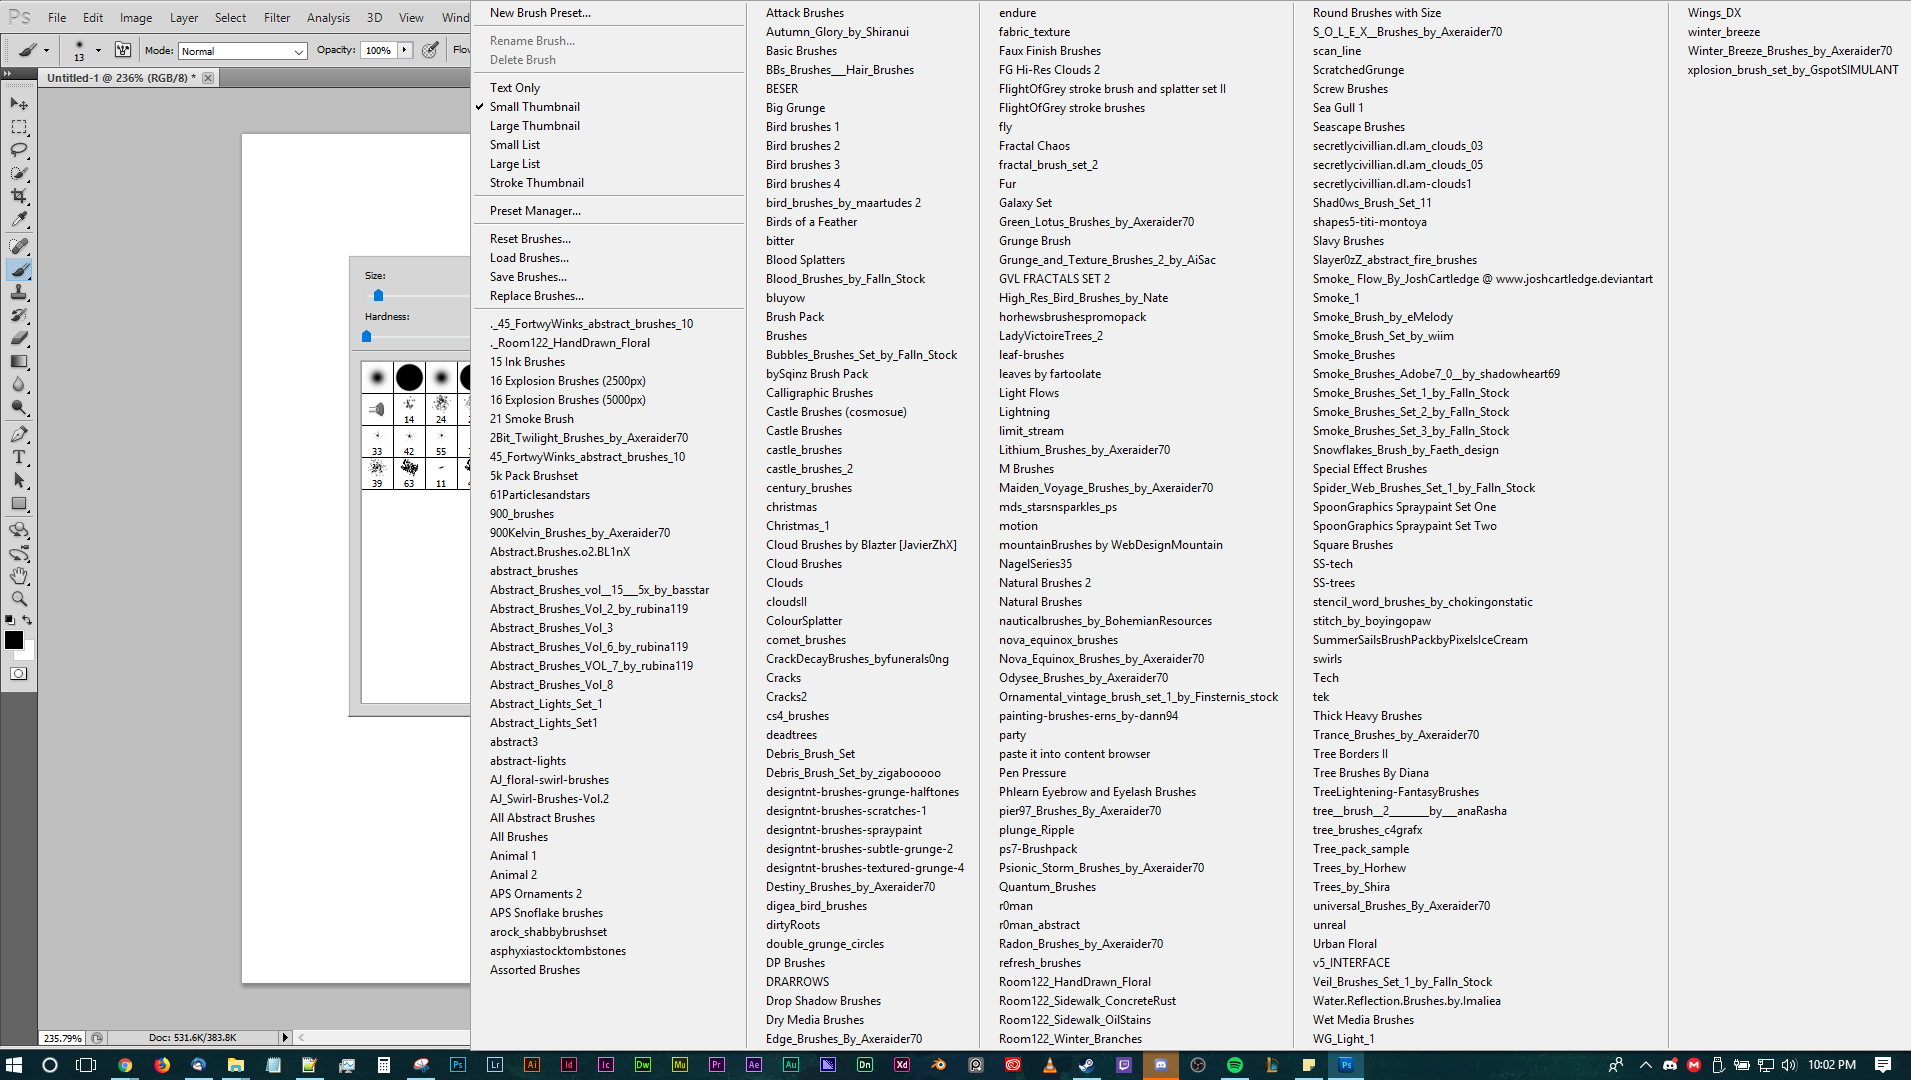Open the brush preset picker arrow

pyautogui.click(x=98, y=50)
